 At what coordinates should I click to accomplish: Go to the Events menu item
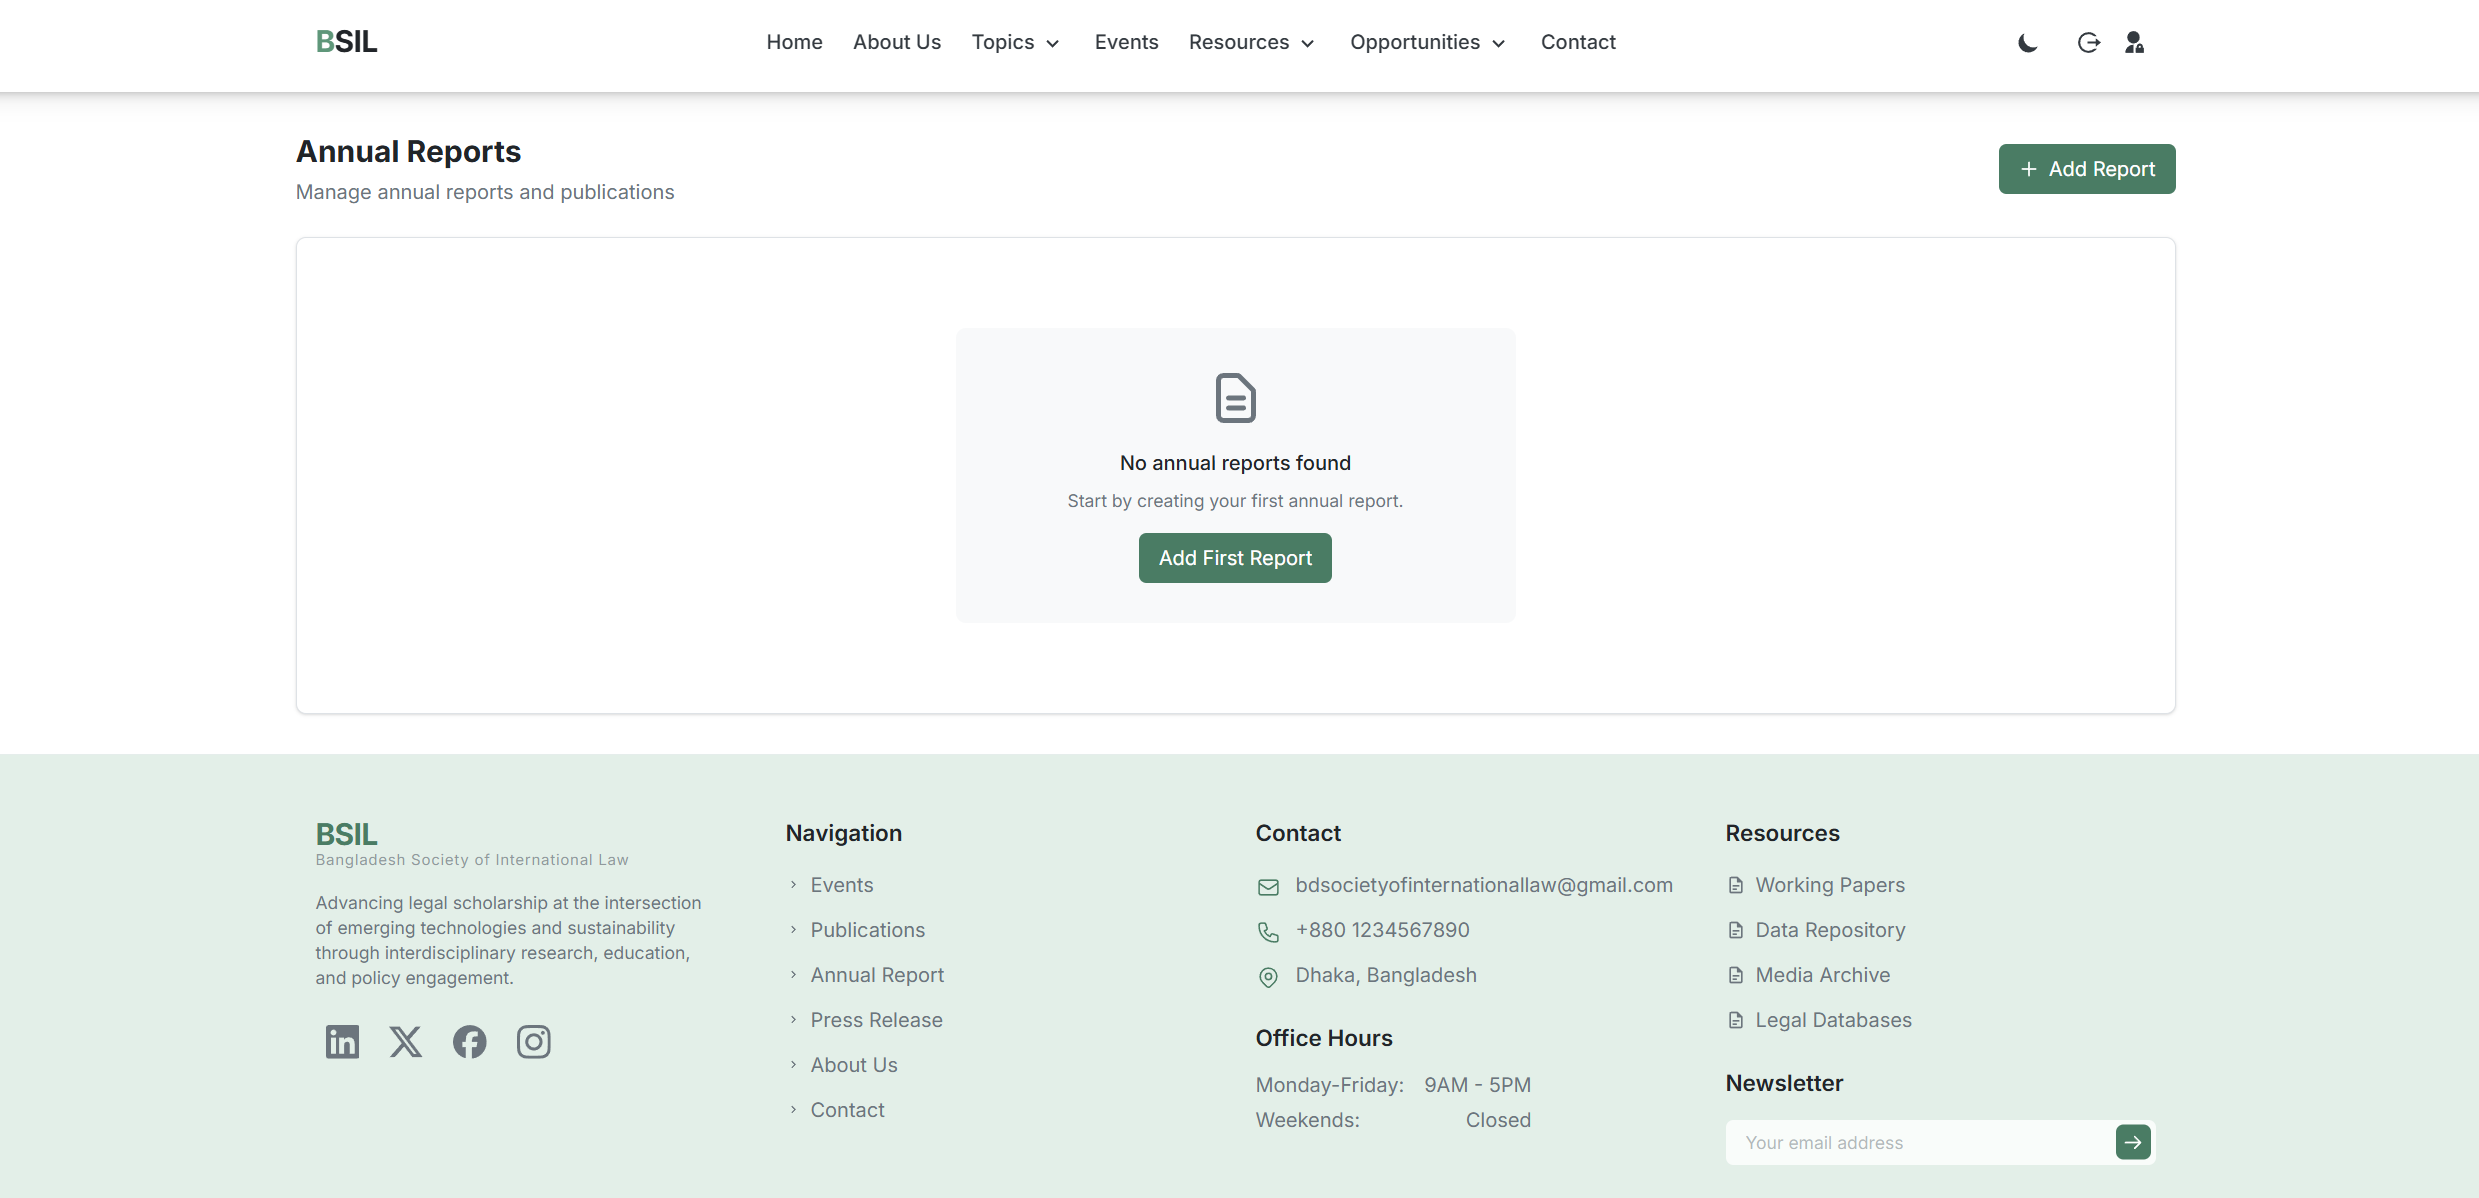1126,42
